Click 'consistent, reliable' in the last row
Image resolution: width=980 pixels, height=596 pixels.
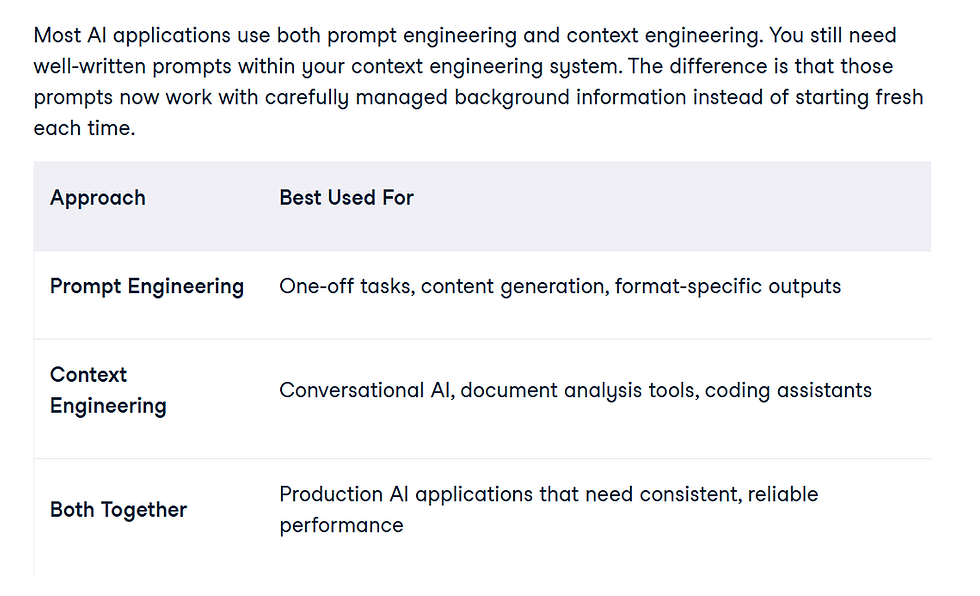click(x=729, y=495)
